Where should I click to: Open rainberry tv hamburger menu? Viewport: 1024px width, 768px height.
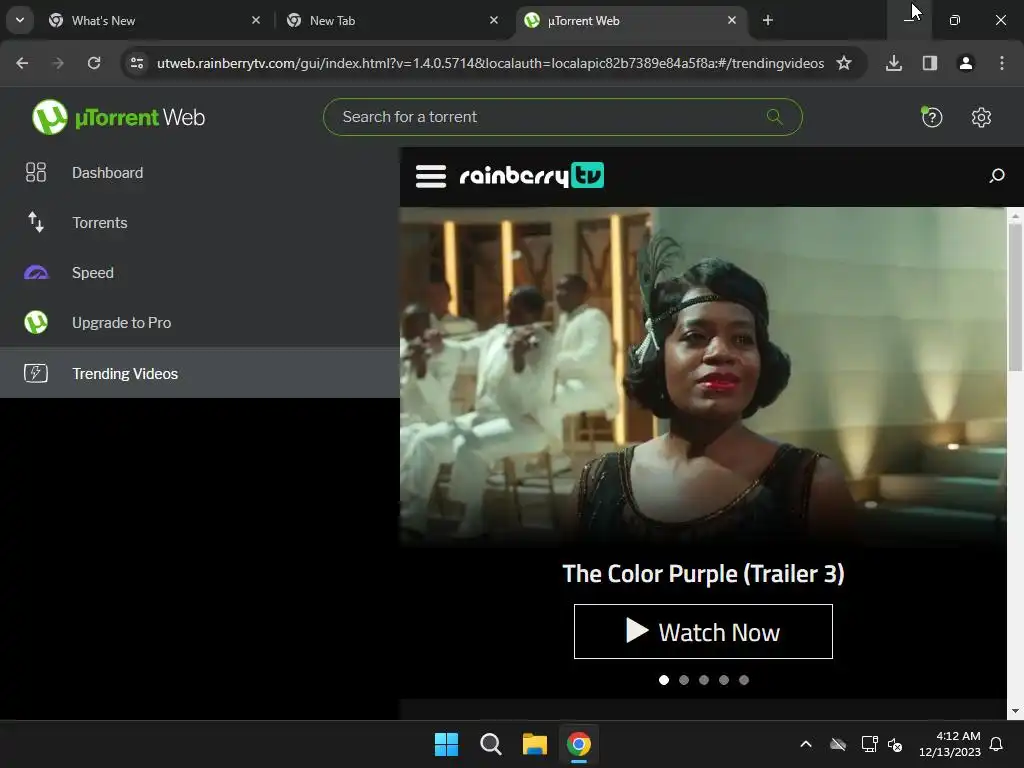(431, 176)
